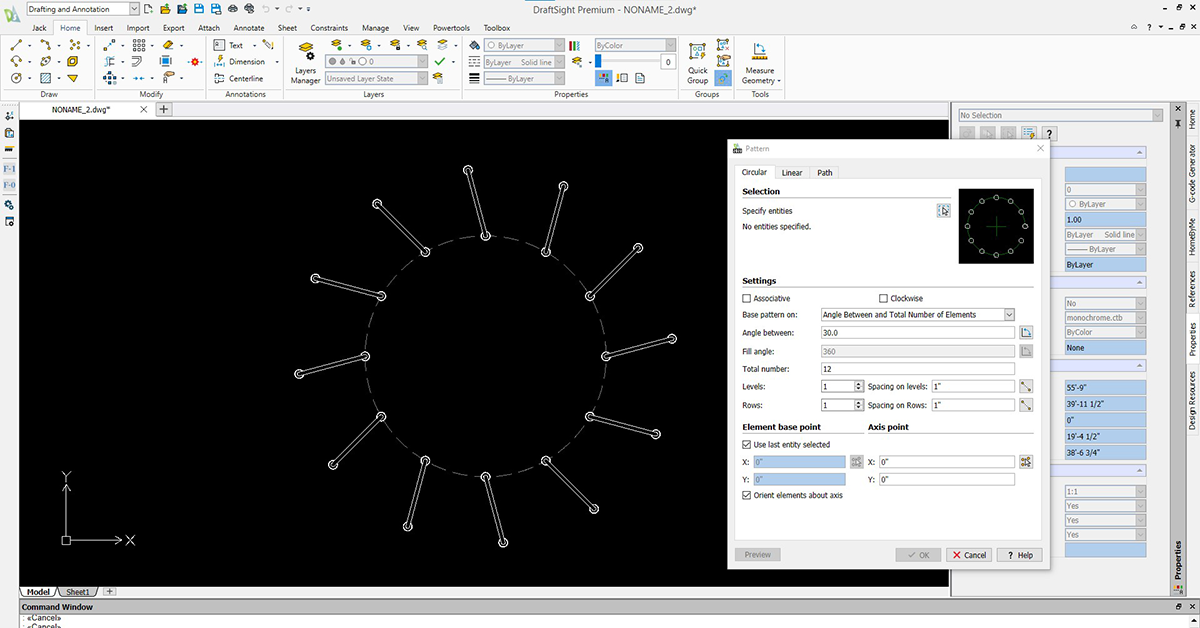
Task: Click the Specify entities picker in Pattern dialog
Action: click(943, 211)
